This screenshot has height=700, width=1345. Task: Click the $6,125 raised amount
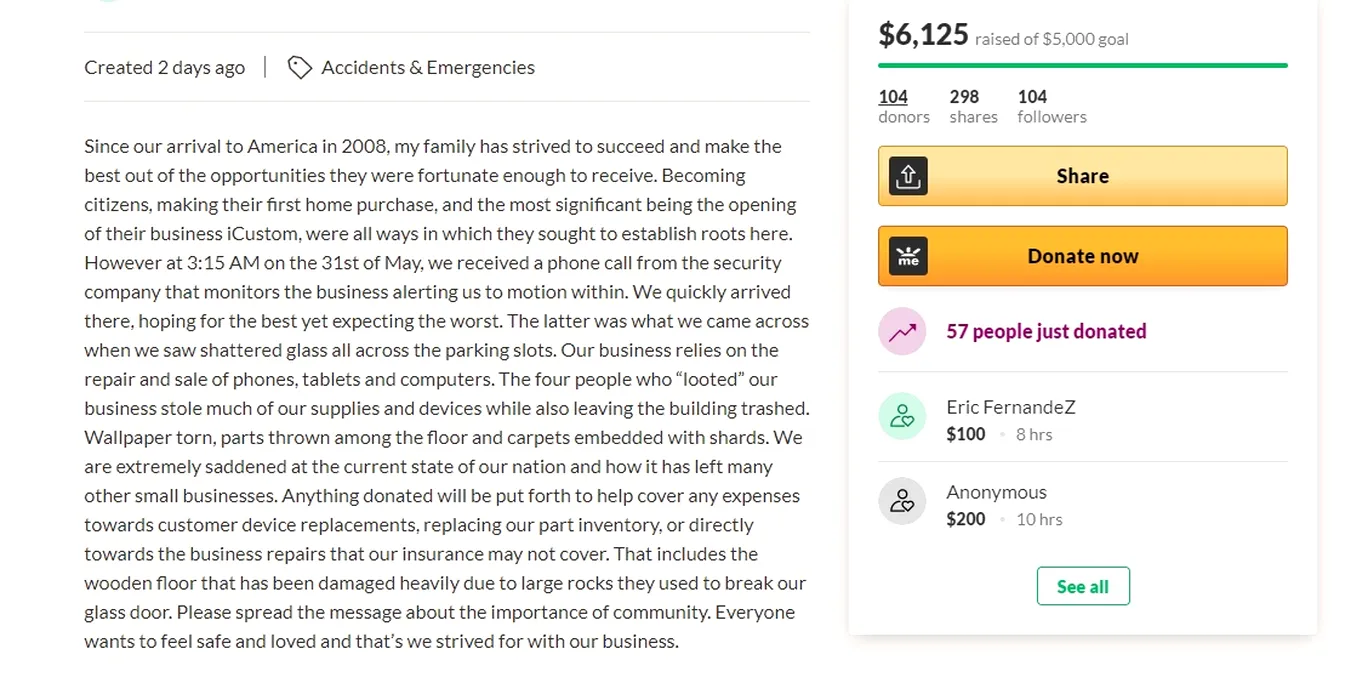923,35
